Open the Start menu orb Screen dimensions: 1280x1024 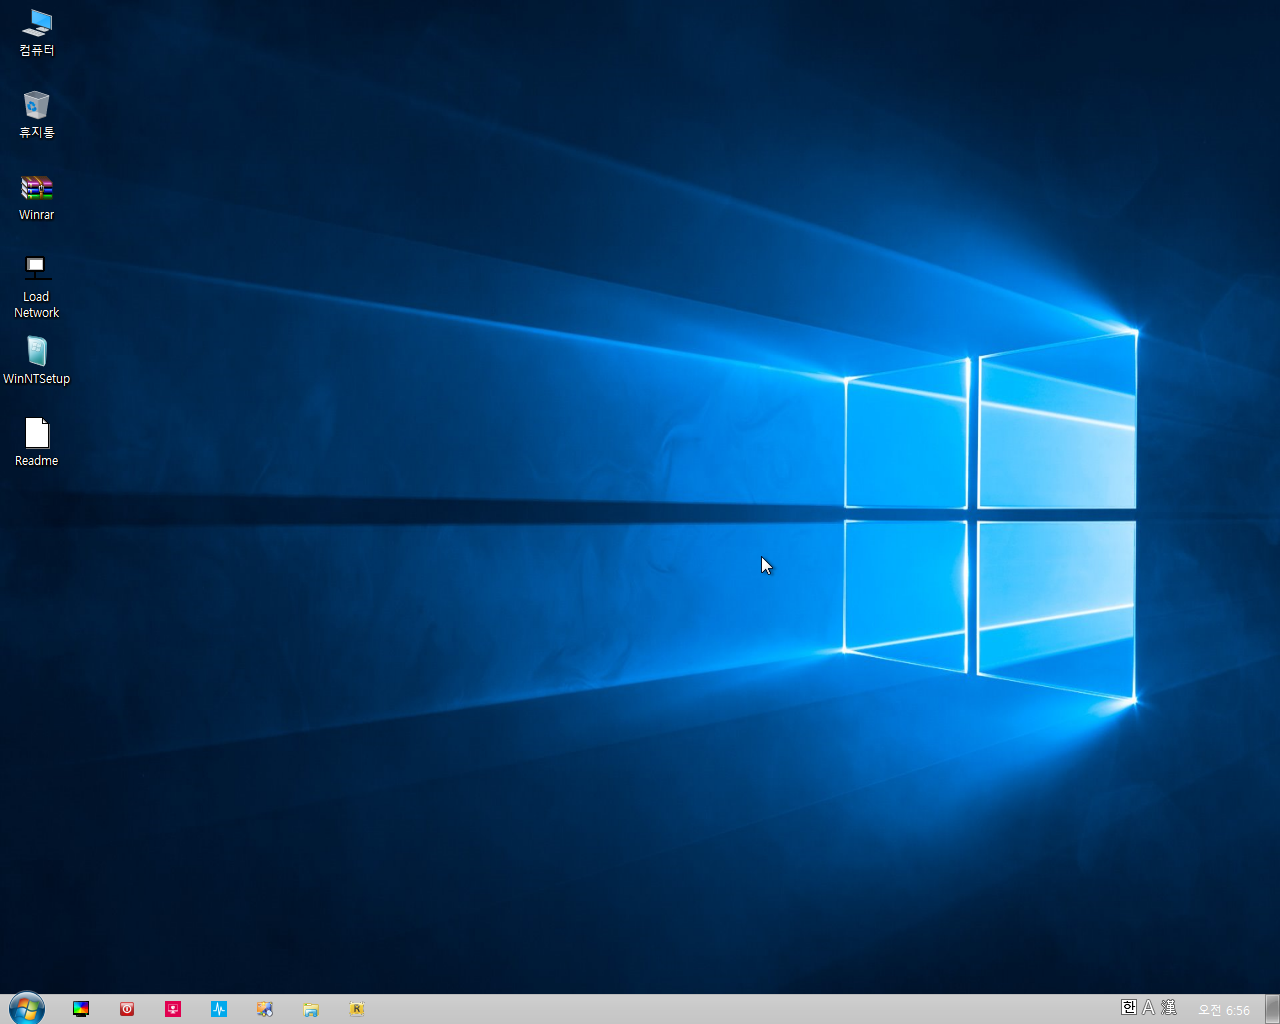[27, 1009]
